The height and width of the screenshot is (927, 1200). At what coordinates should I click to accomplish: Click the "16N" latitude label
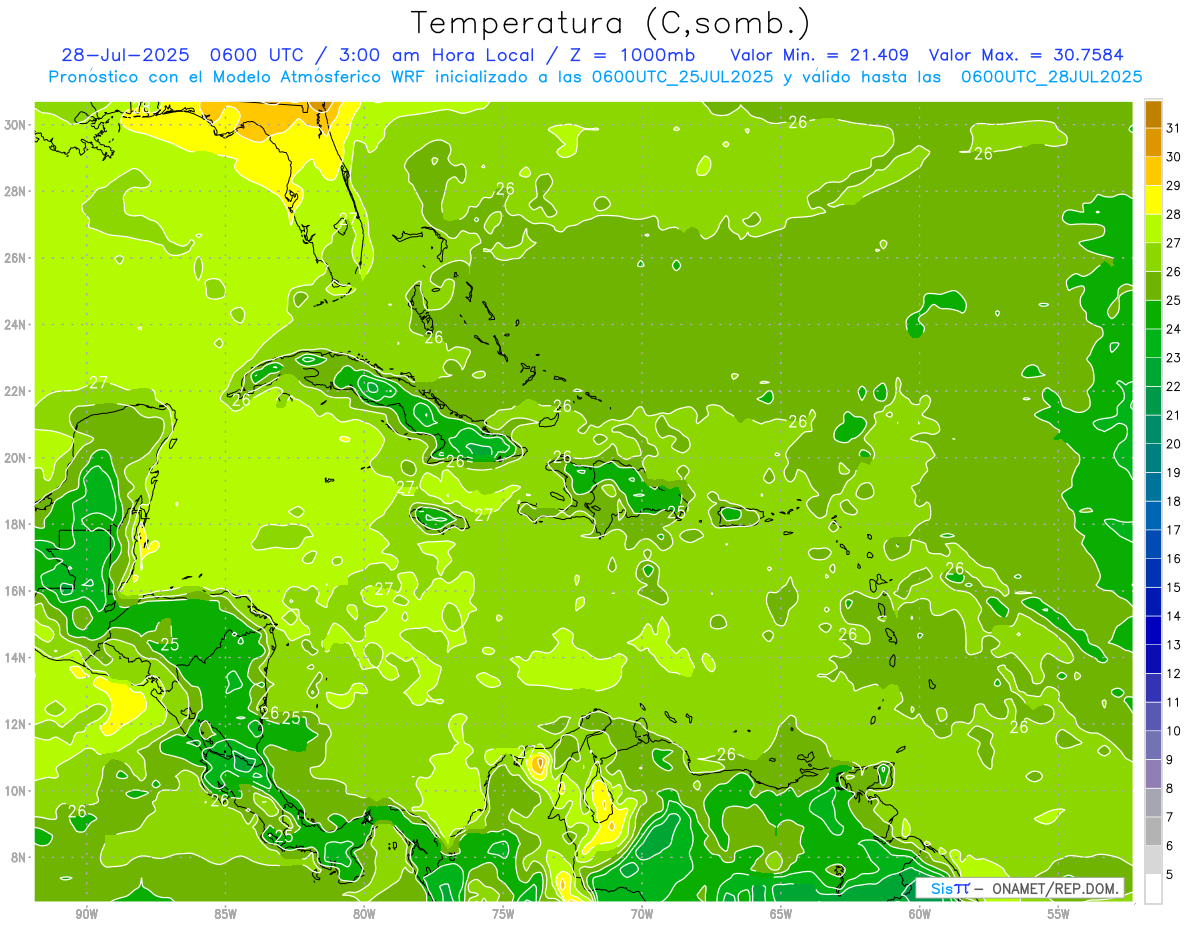(15, 591)
